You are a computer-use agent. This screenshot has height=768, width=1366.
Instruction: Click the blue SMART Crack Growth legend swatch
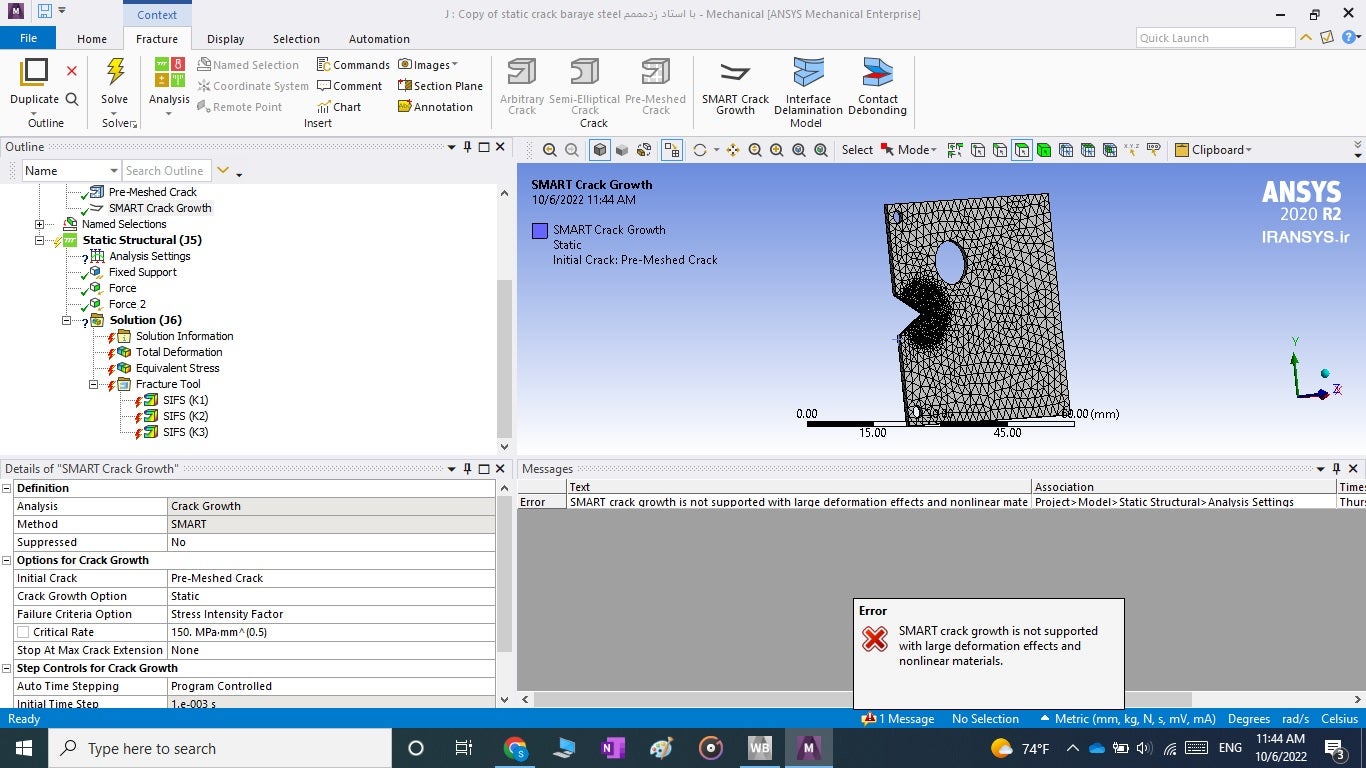pos(540,231)
